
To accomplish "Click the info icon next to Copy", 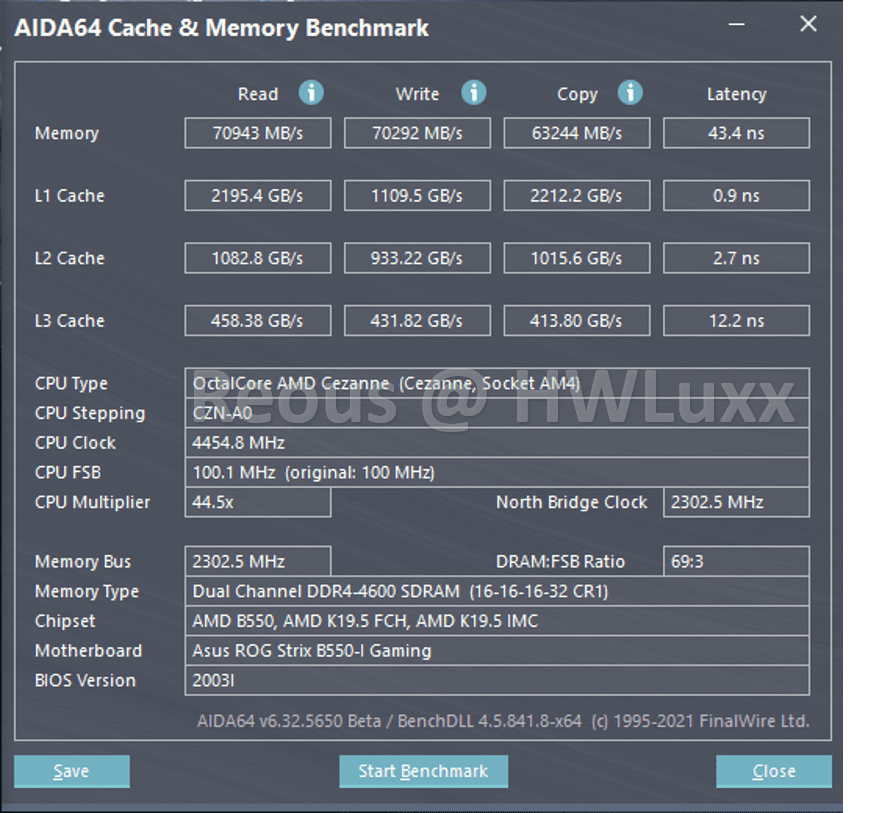I will [x=630, y=93].
